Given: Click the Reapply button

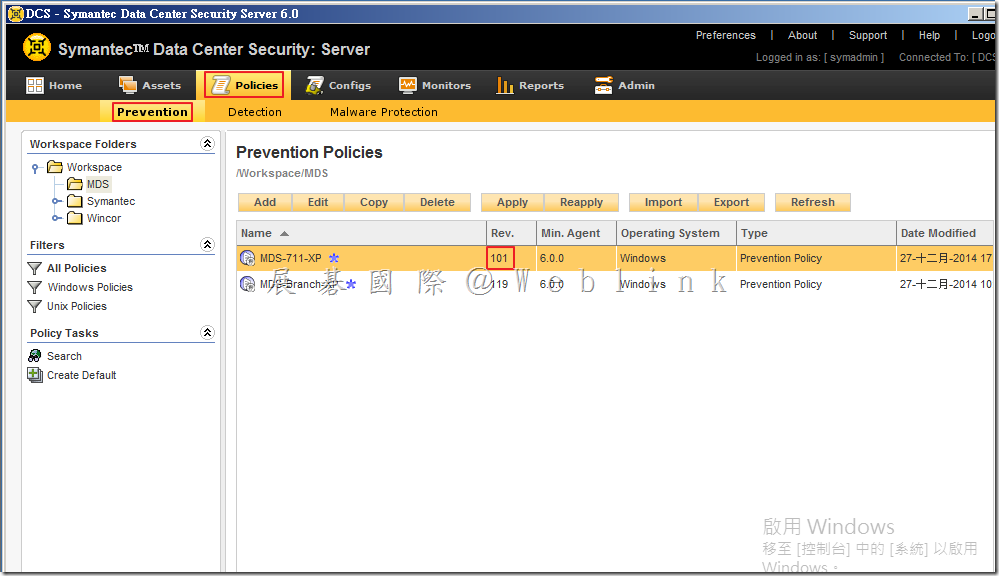Looking at the screenshot, I should click(581, 202).
